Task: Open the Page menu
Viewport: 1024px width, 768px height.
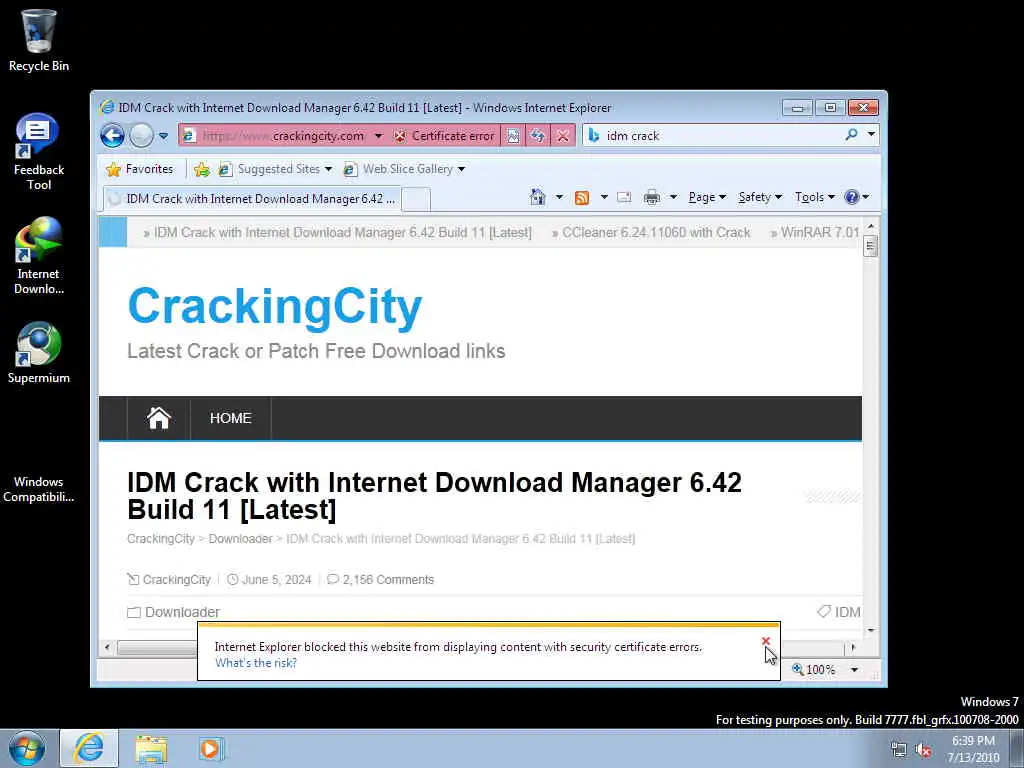Action: click(707, 197)
